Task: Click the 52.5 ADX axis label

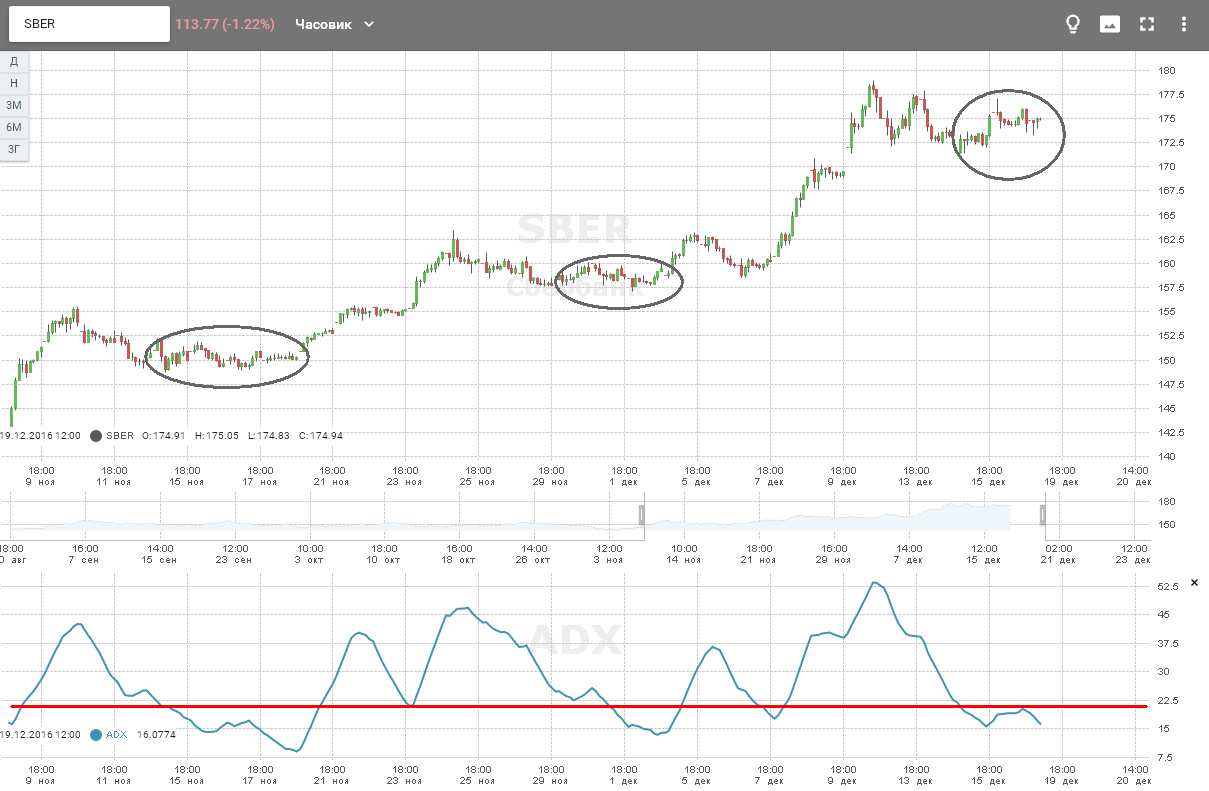Action: 1169,586
